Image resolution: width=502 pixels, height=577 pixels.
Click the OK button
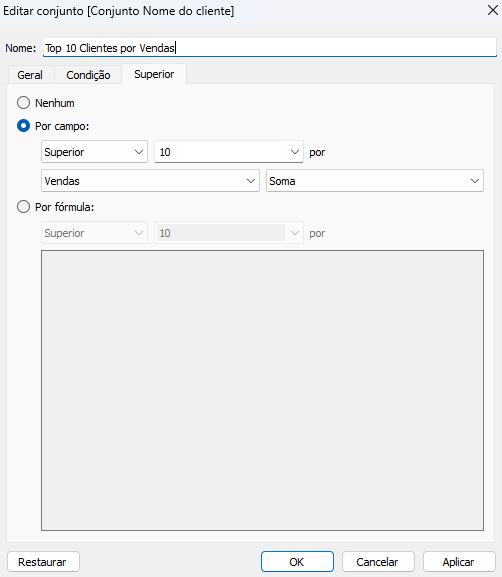coord(297,562)
